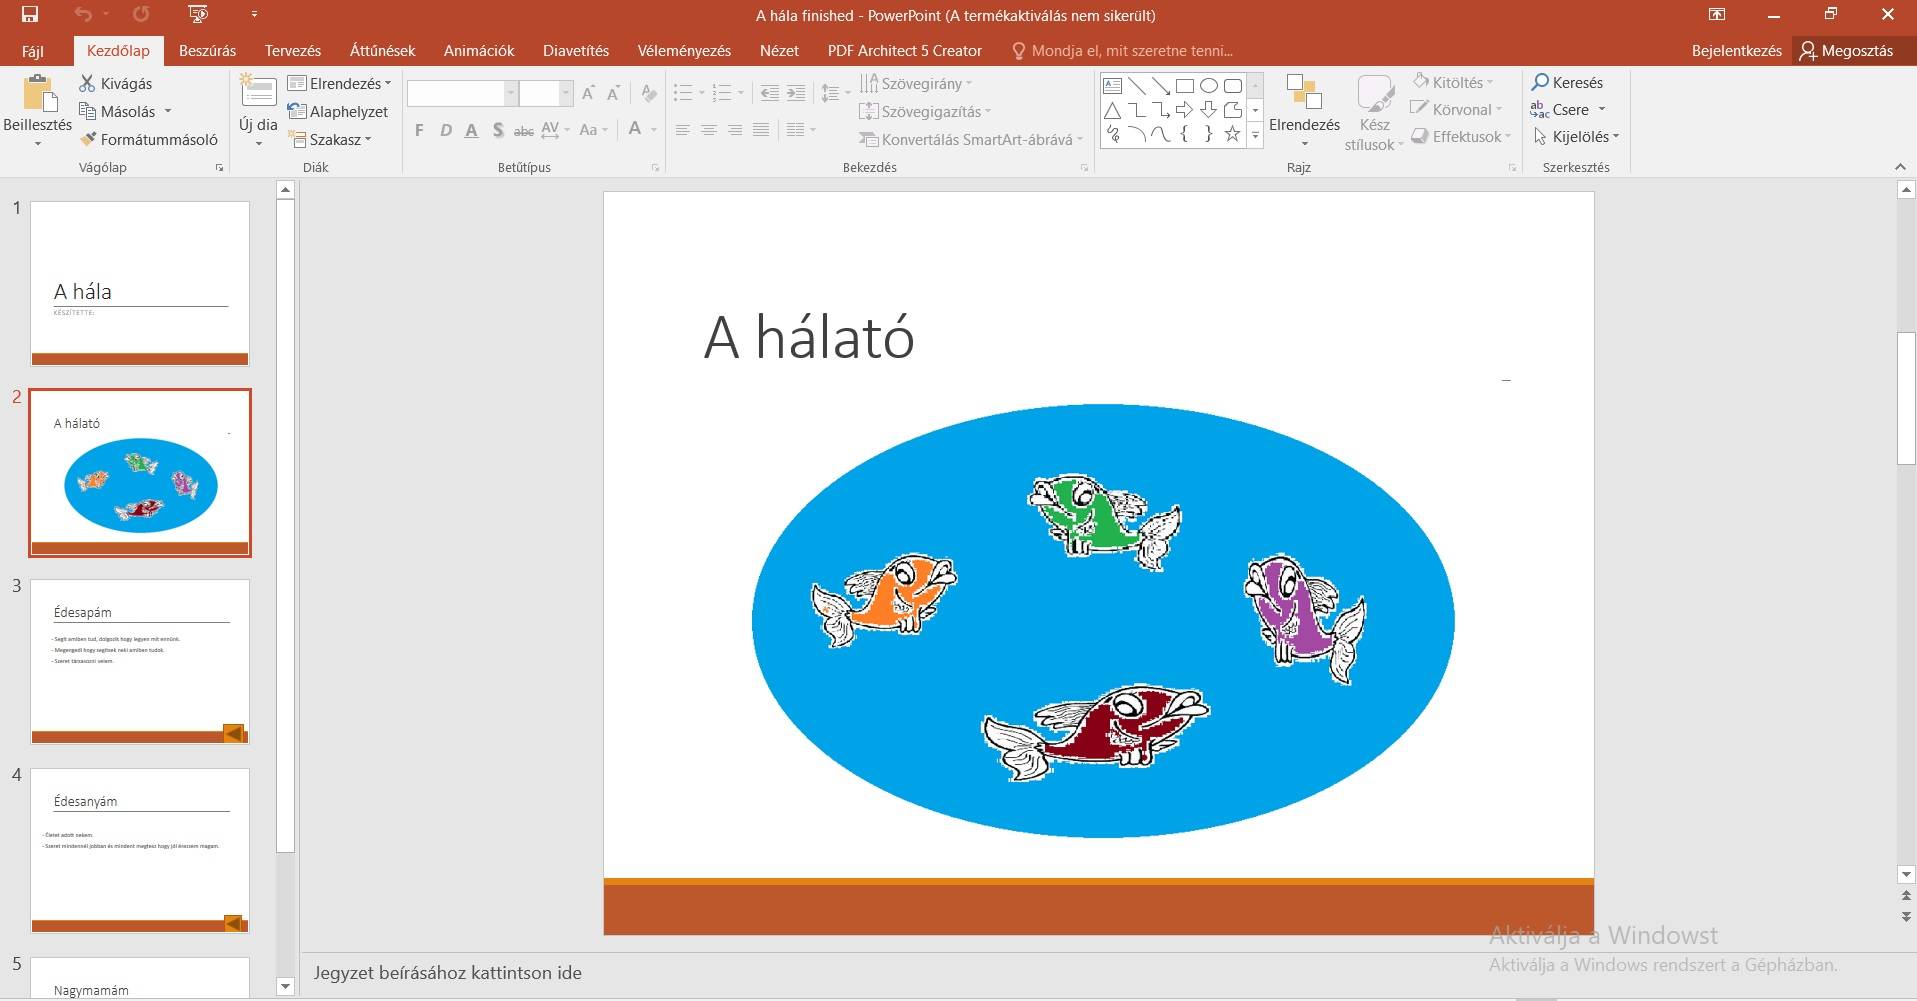Image resolution: width=1917 pixels, height=1001 pixels.
Task: Open Effektusok shape effects dropdown
Action: (x=1461, y=136)
